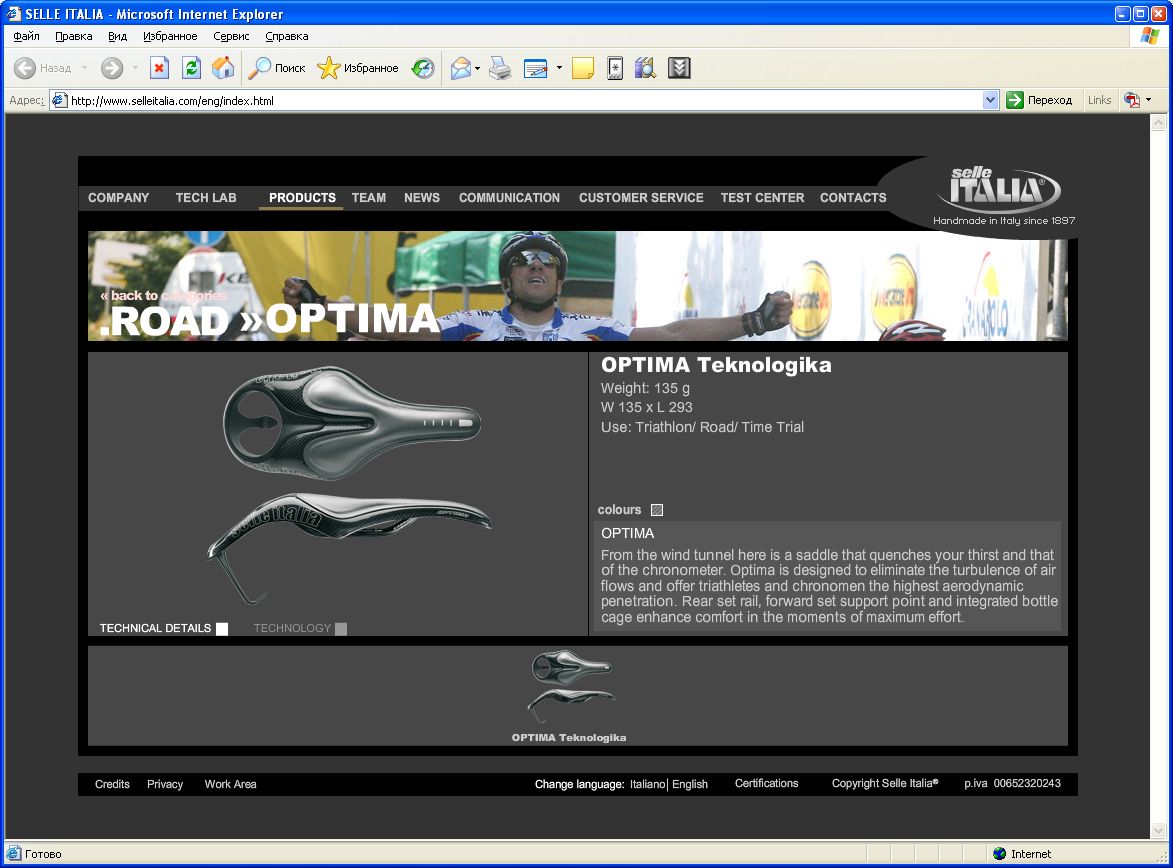Image resolution: width=1173 pixels, height=868 pixels.
Task: Click the phone-like device toolbar icon
Action: point(615,68)
